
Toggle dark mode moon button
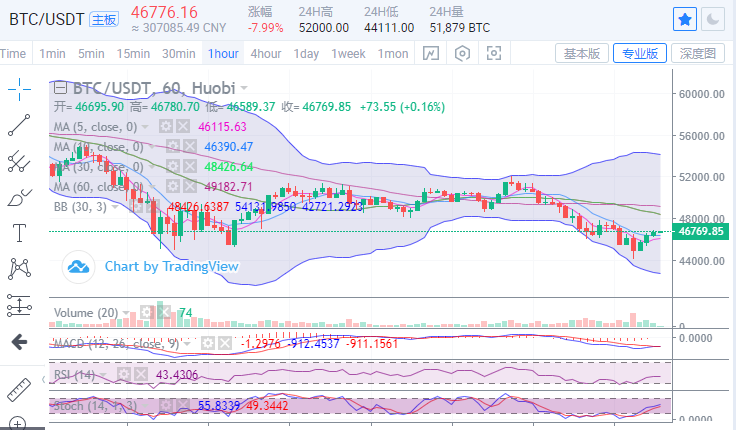pyautogui.click(x=713, y=19)
